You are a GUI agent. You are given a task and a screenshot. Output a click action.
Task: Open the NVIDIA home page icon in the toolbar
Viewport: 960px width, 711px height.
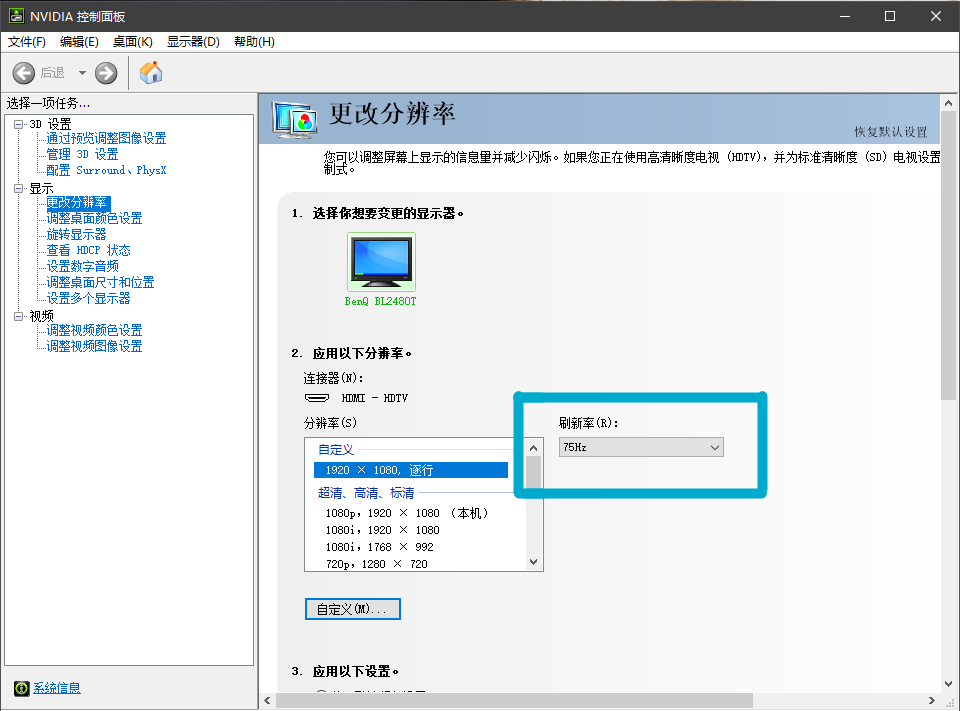(x=151, y=72)
